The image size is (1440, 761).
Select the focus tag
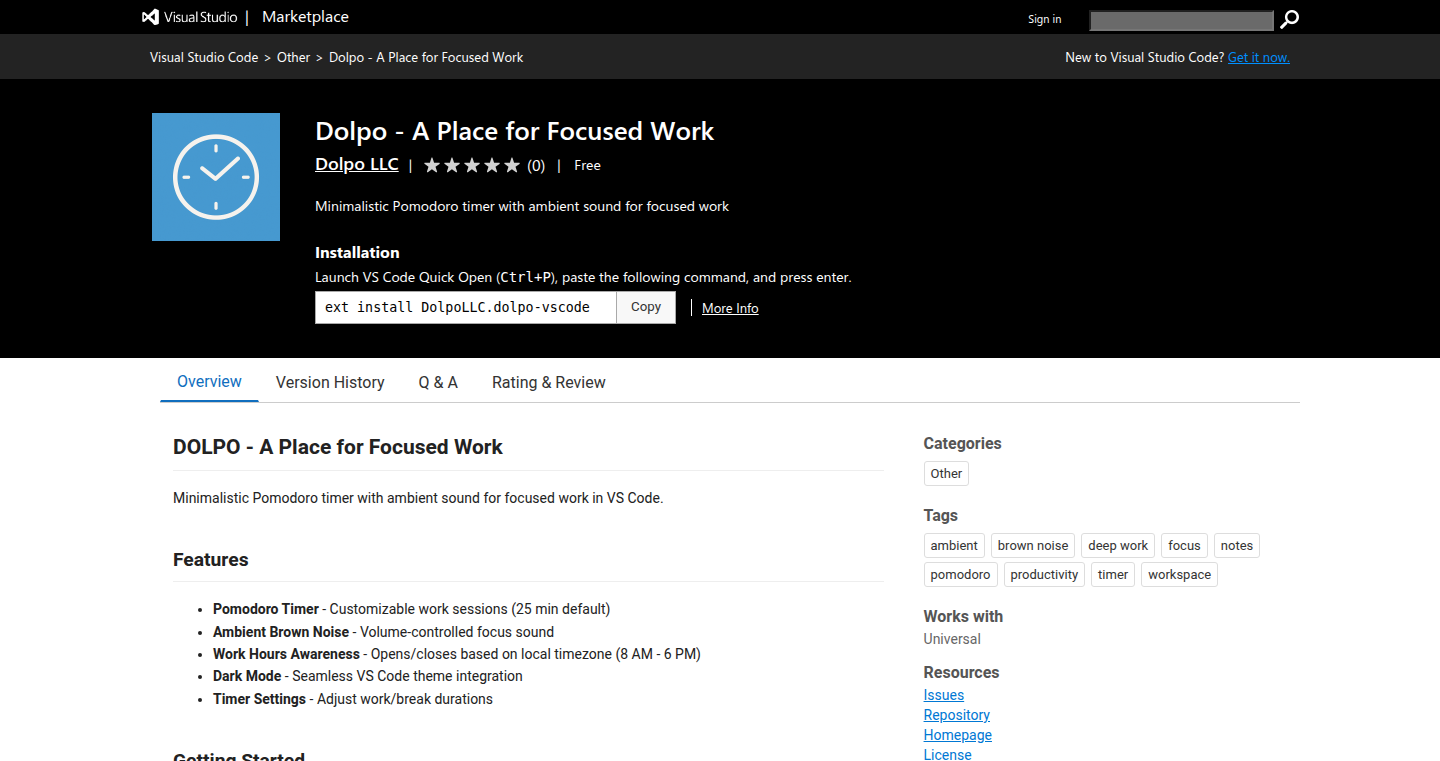[x=1184, y=546]
